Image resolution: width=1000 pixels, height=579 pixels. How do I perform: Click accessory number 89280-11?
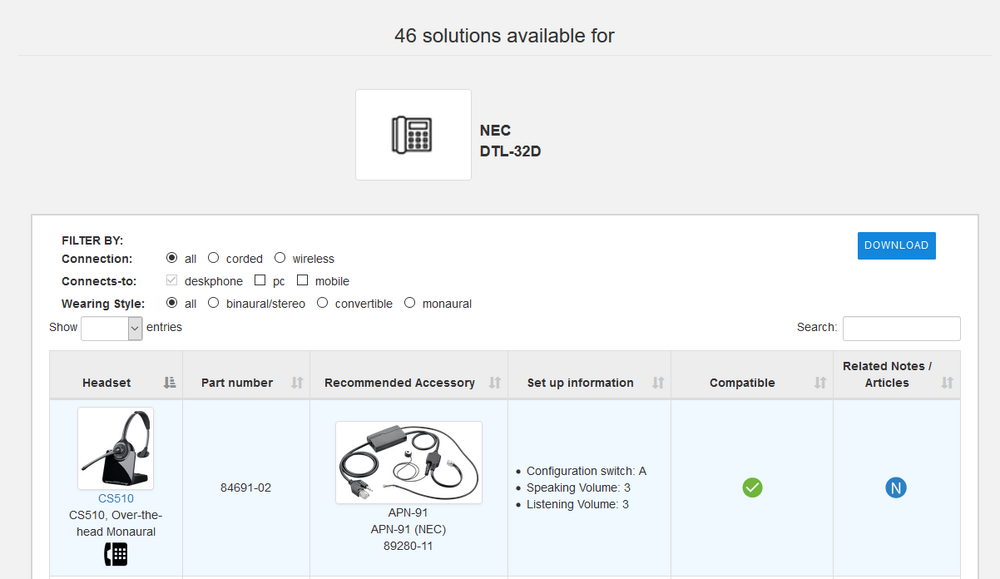(408, 546)
